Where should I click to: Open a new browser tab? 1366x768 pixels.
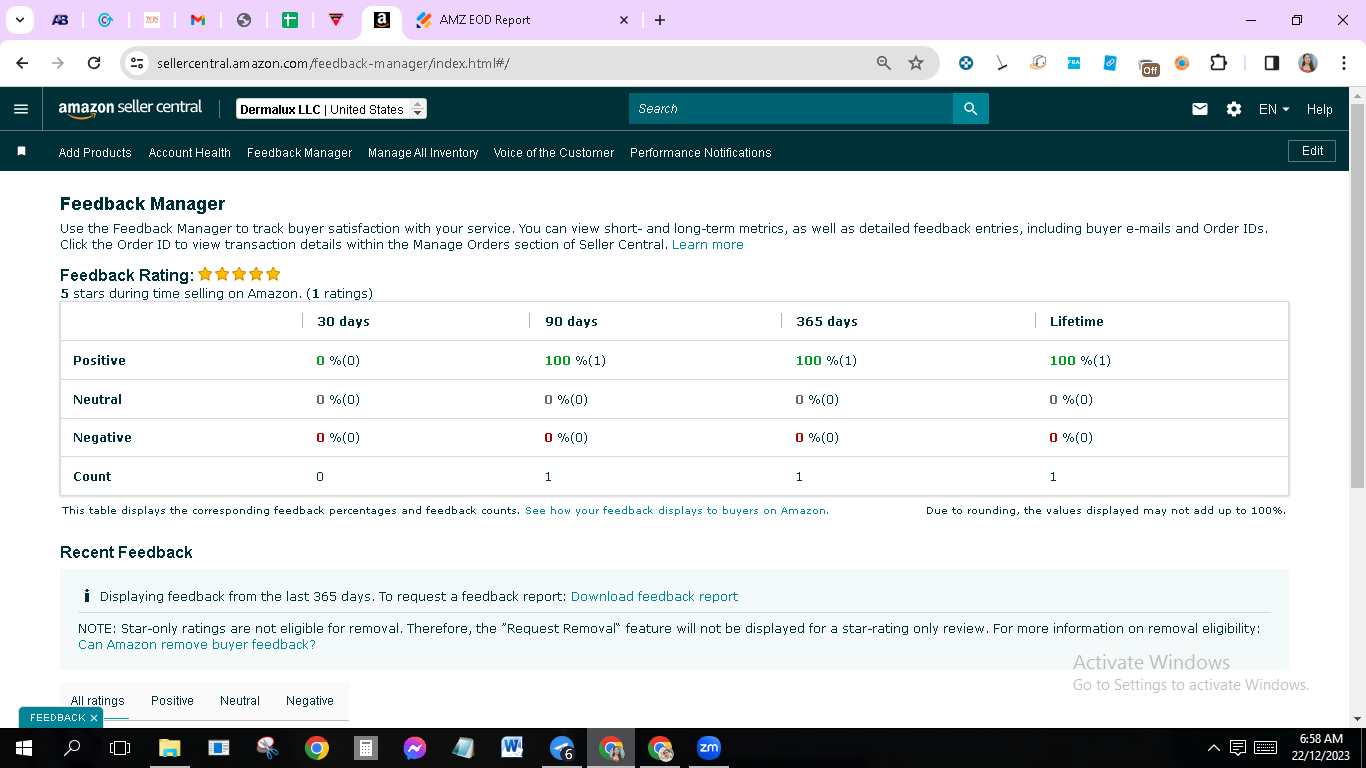click(660, 20)
